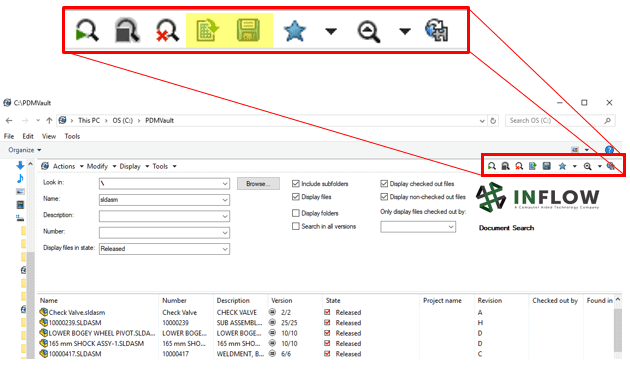Expand the address bar history dropdown
Screen dimensions: 630x370
point(482,121)
